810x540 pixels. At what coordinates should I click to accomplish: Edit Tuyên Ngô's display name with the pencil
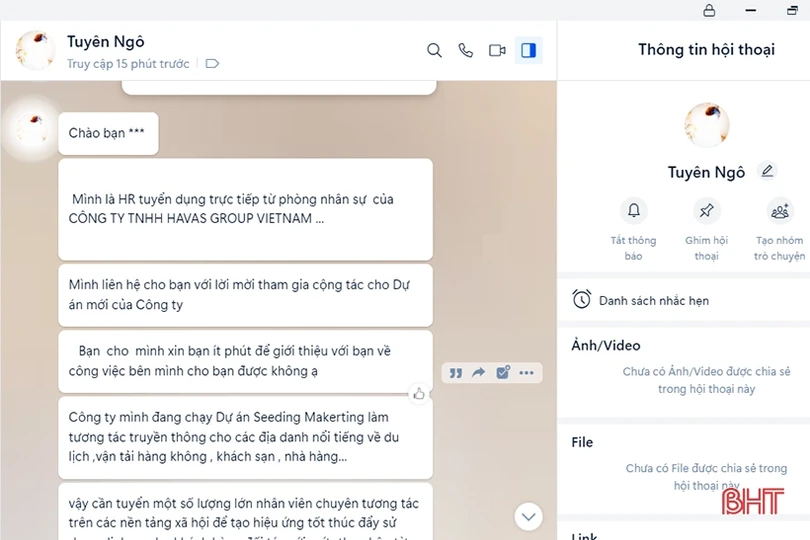coord(767,171)
